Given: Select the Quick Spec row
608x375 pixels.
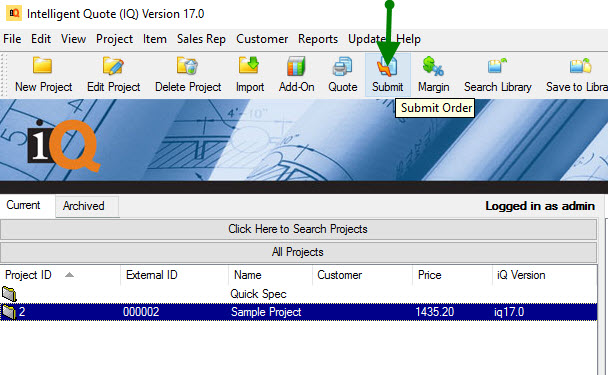Looking at the screenshot, I should click(x=298, y=294).
